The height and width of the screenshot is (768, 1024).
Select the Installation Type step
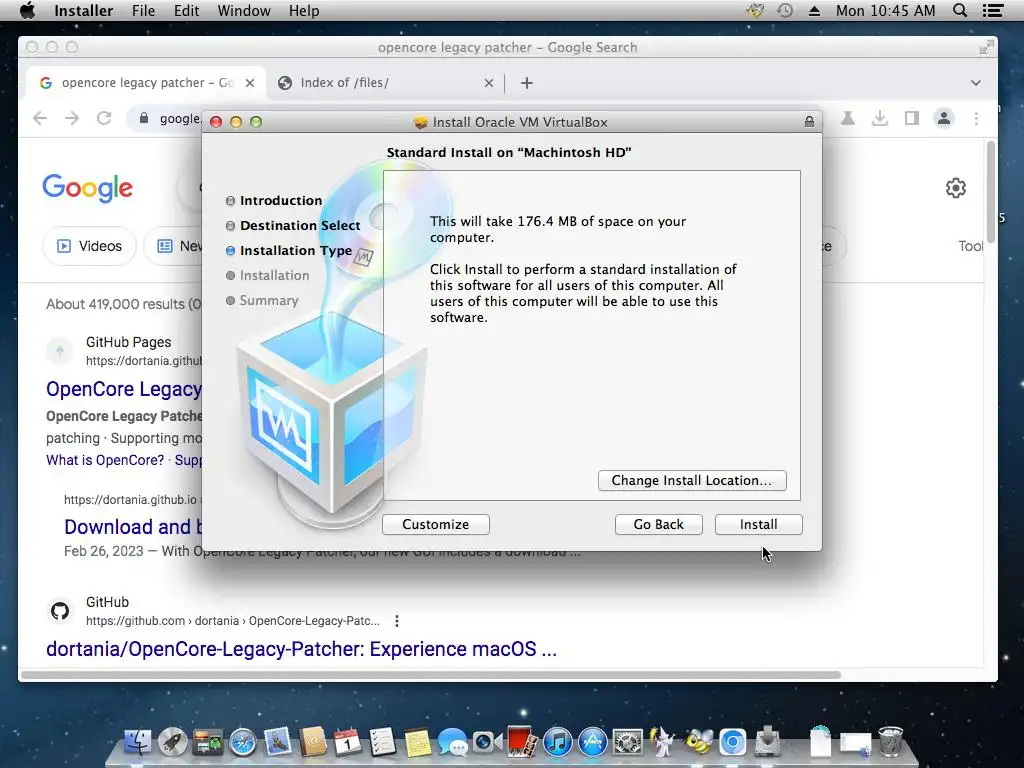coord(296,251)
